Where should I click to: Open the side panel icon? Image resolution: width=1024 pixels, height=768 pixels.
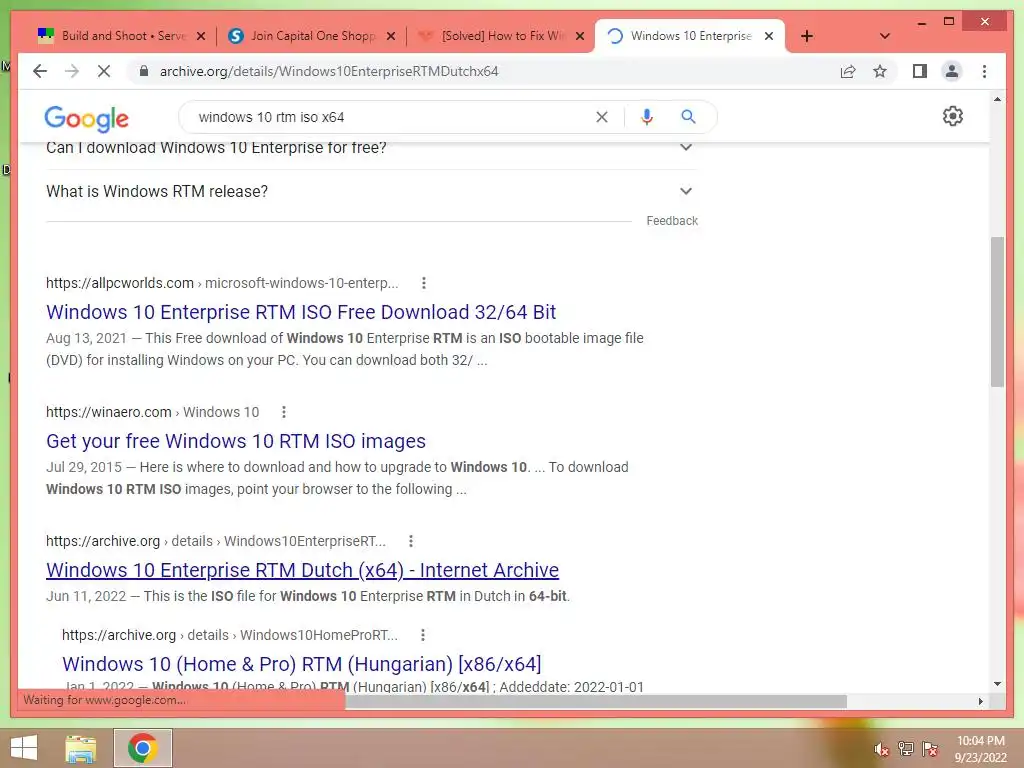(920, 71)
